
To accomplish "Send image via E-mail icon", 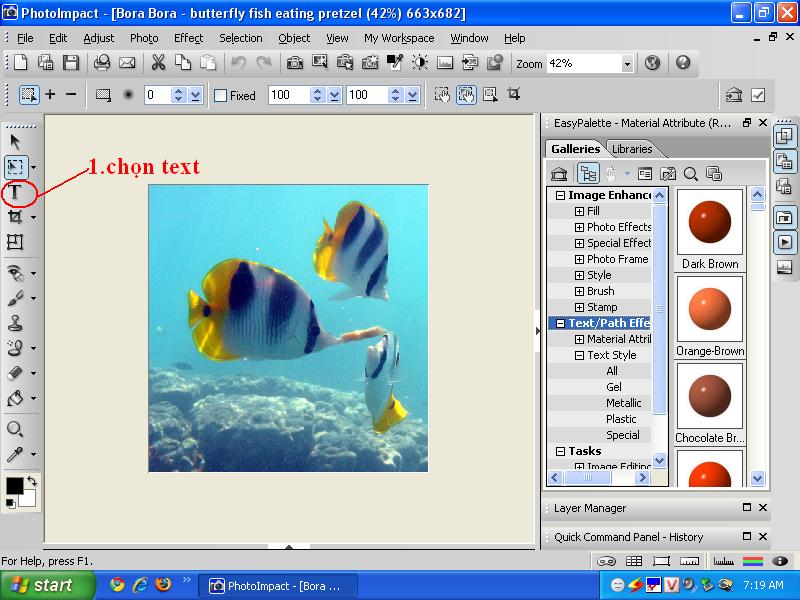I will [x=127, y=63].
